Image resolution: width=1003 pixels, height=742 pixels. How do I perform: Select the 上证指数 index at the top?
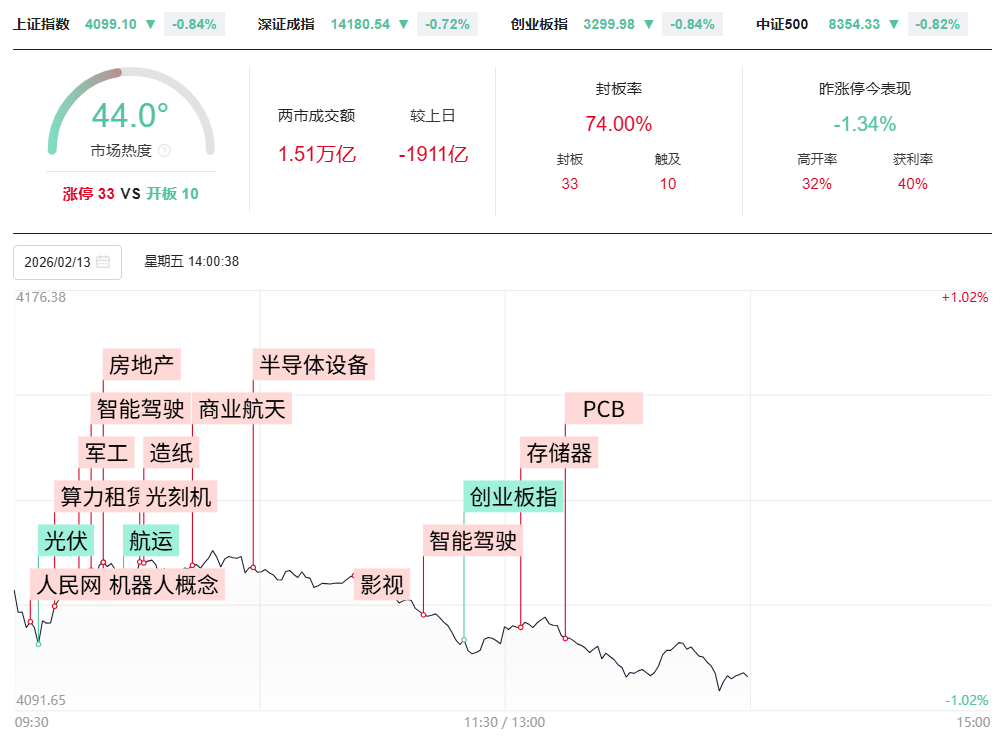tap(42, 24)
